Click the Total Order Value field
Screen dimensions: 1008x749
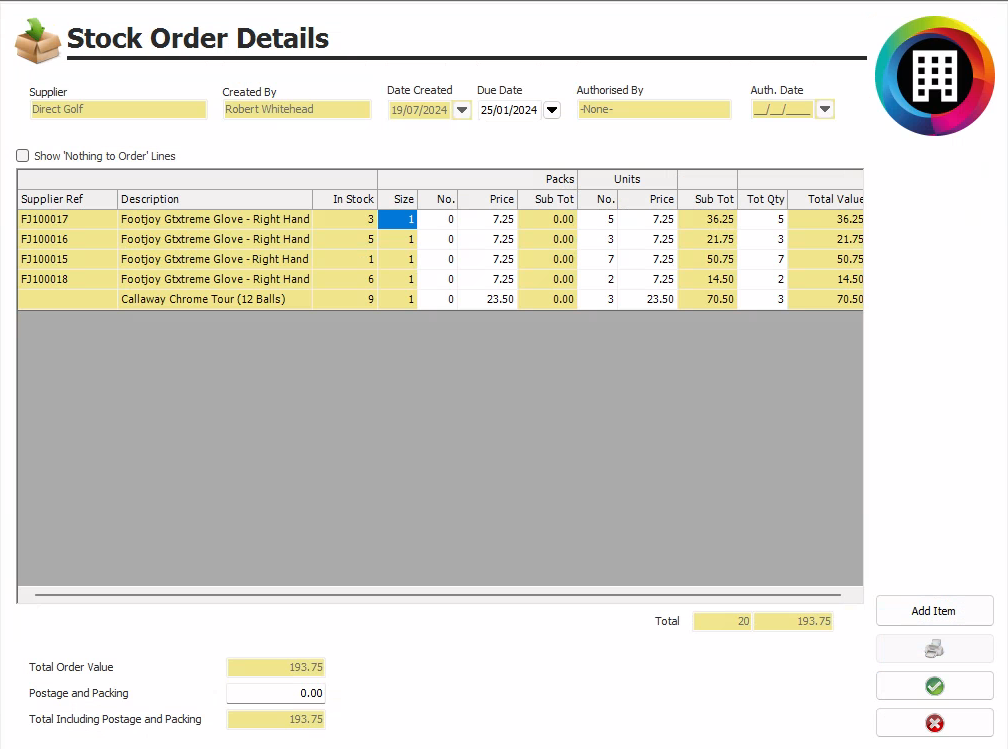276,667
